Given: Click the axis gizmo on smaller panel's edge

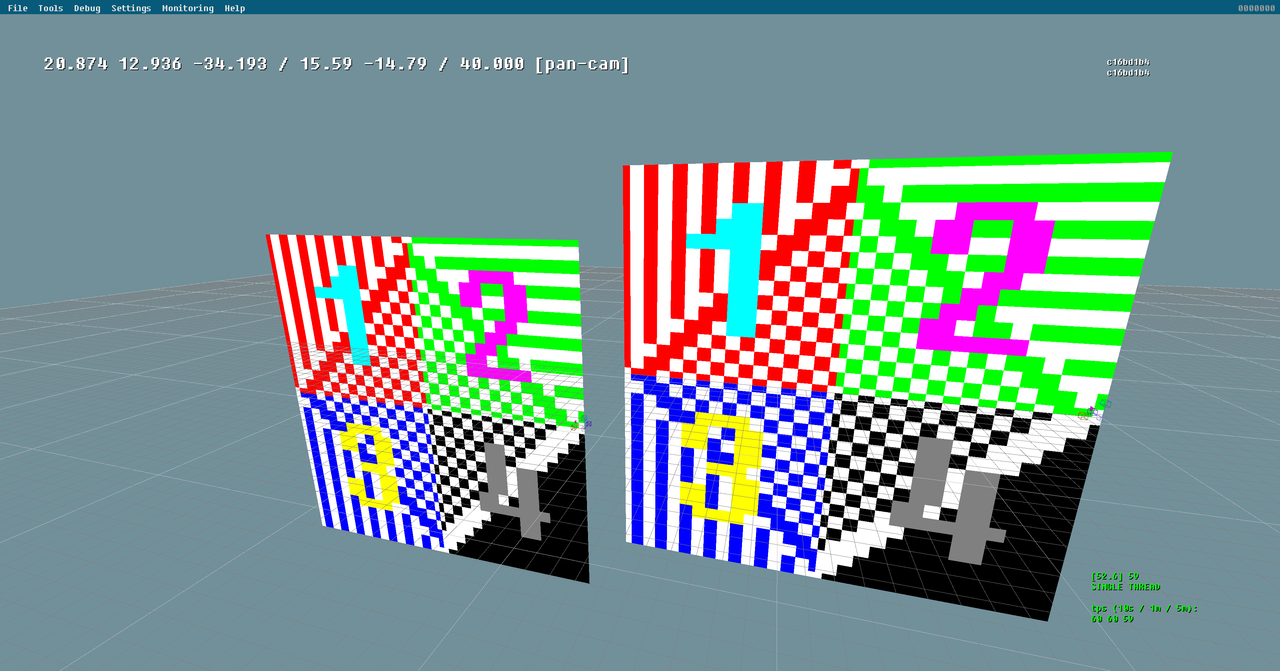Looking at the screenshot, I should (582, 424).
